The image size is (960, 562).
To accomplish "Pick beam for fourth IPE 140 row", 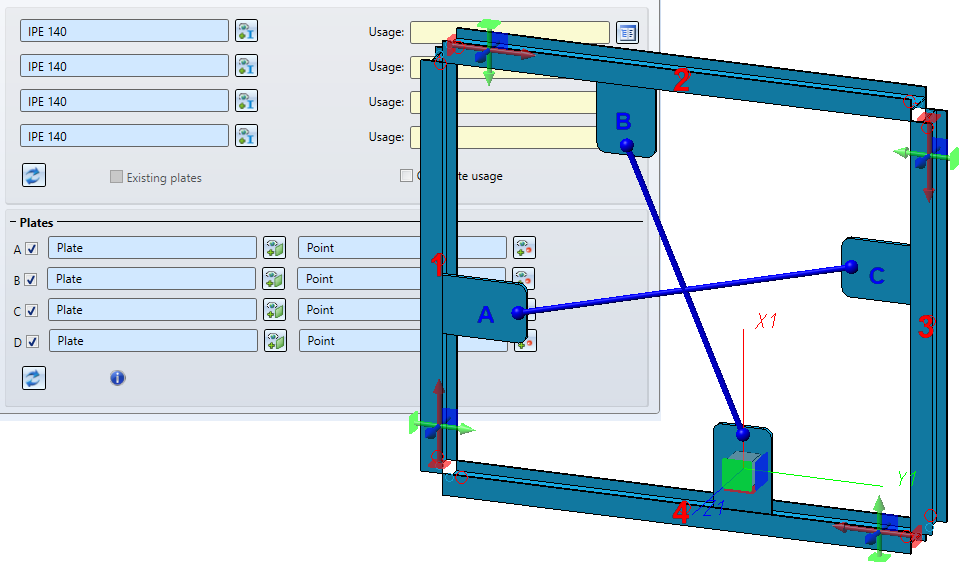I will [246, 136].
